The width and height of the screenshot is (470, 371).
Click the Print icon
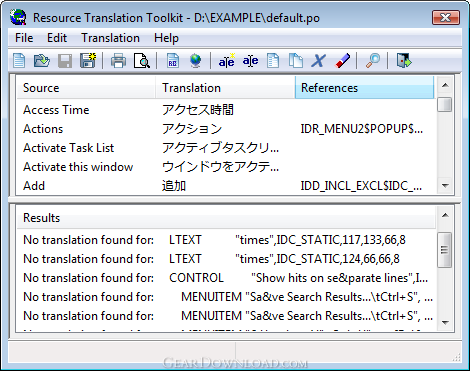click(x=118, y=61)
